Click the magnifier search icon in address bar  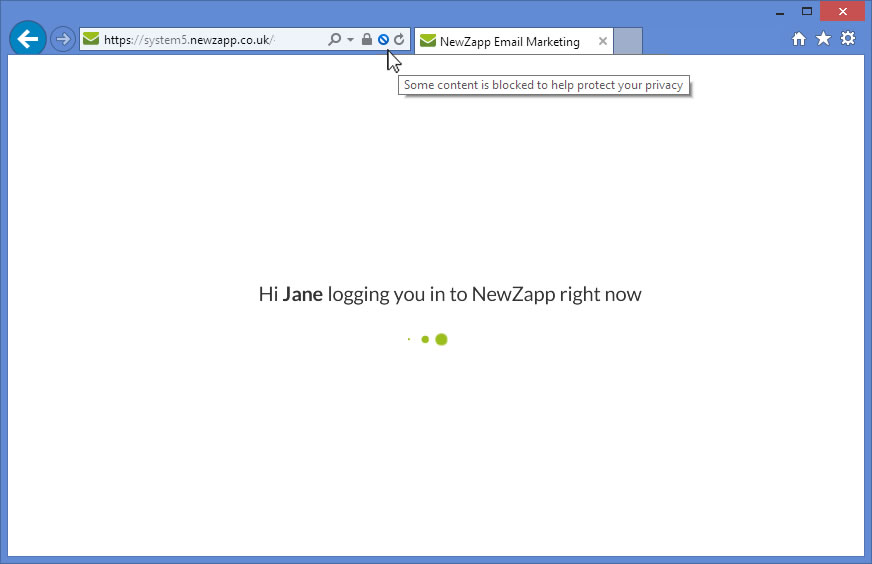point(335,39)
